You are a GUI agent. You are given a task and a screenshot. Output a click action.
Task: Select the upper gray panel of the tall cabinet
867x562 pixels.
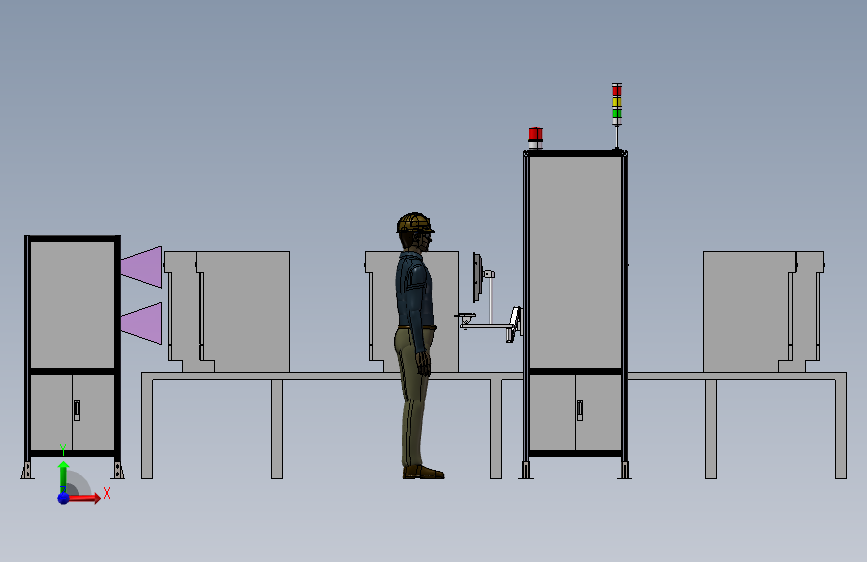click(x=575, y=263)
